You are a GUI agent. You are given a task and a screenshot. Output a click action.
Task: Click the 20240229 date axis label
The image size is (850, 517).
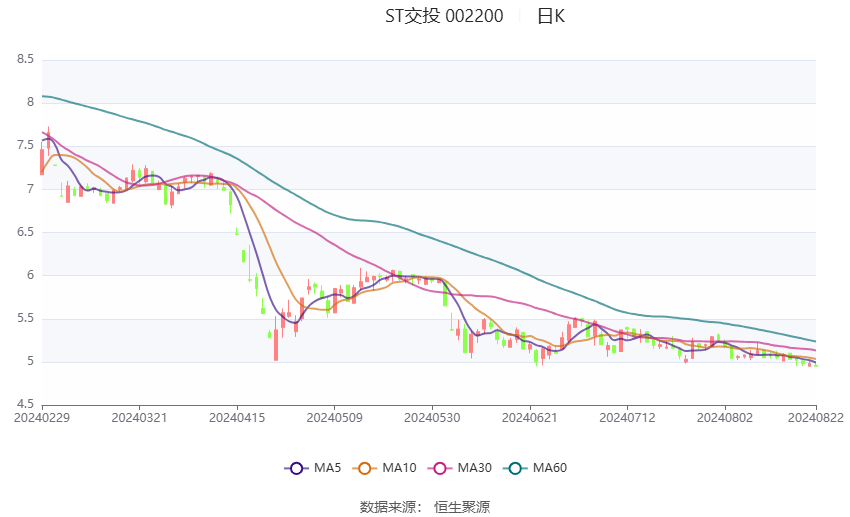pyautogui.click(x=41, y=417)
